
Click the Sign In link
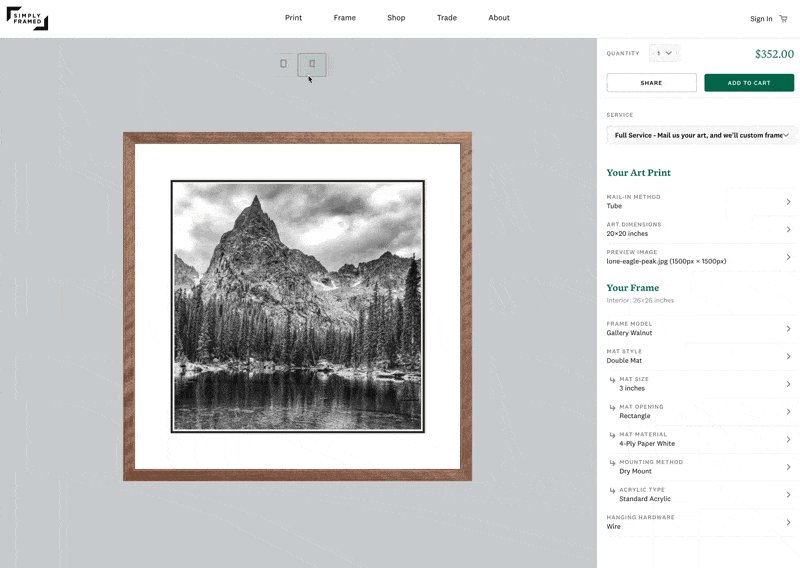761,18
